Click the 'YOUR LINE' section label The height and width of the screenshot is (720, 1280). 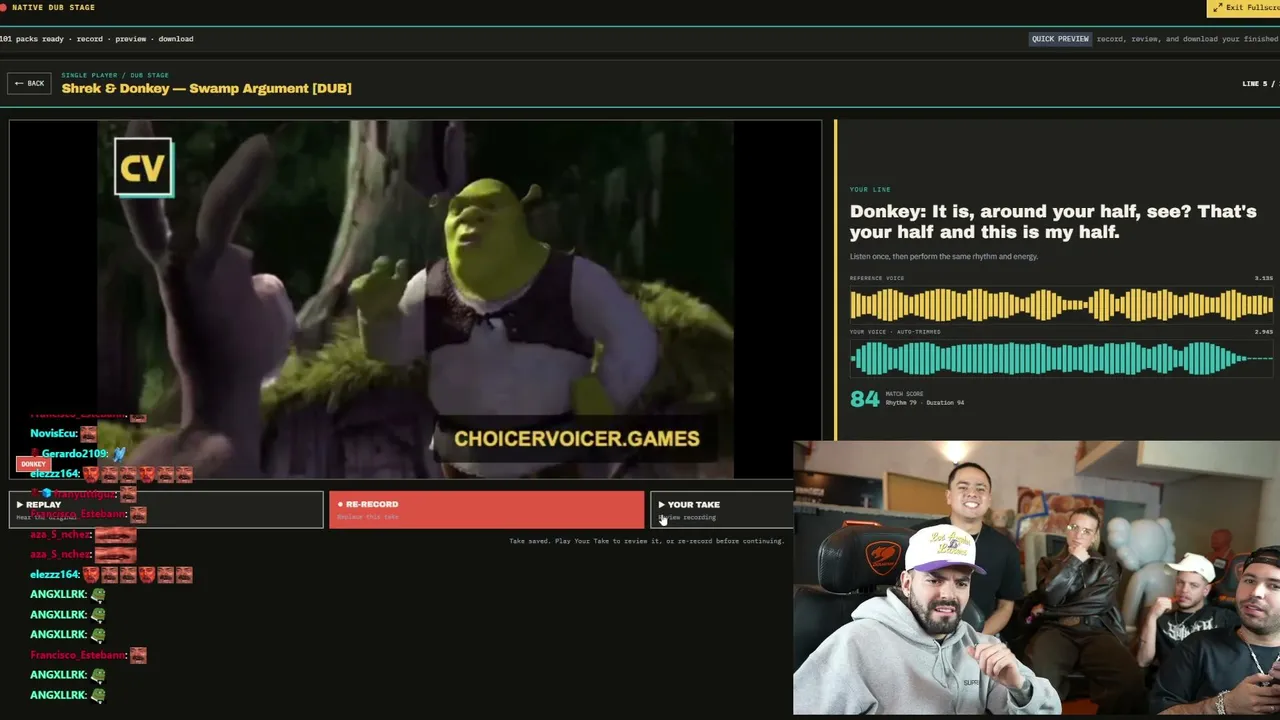click(870, 189)
